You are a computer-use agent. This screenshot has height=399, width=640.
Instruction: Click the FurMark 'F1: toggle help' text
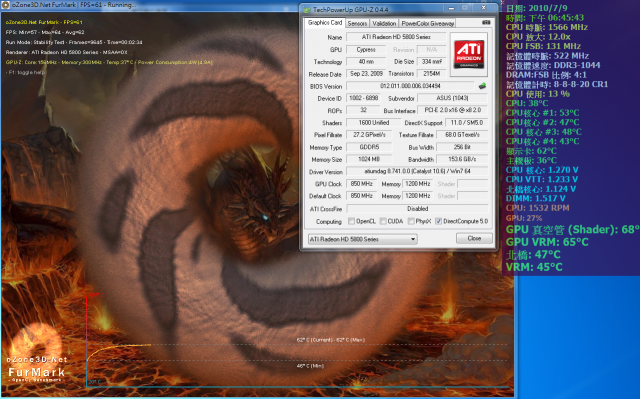pos(26,72)
